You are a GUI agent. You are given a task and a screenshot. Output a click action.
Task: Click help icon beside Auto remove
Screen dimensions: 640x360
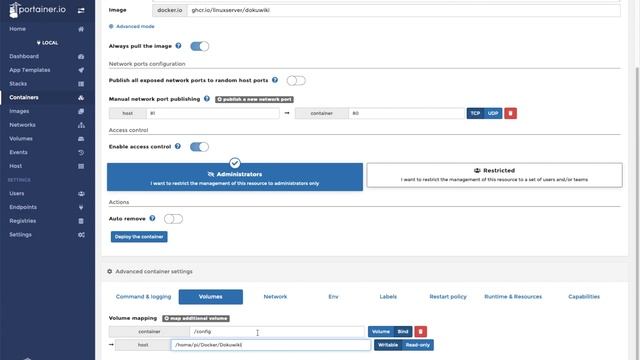point(152,218)
